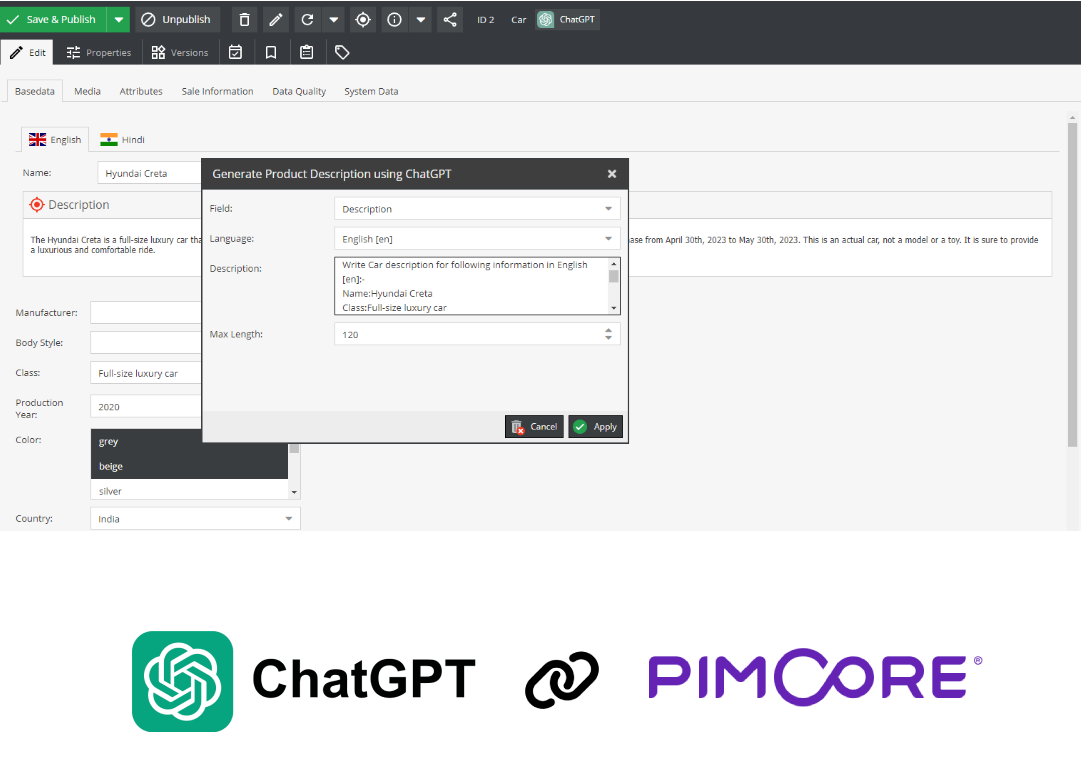Open the Versions tab
This screenshot has width=1081, height=766.
tap(180, 52)
